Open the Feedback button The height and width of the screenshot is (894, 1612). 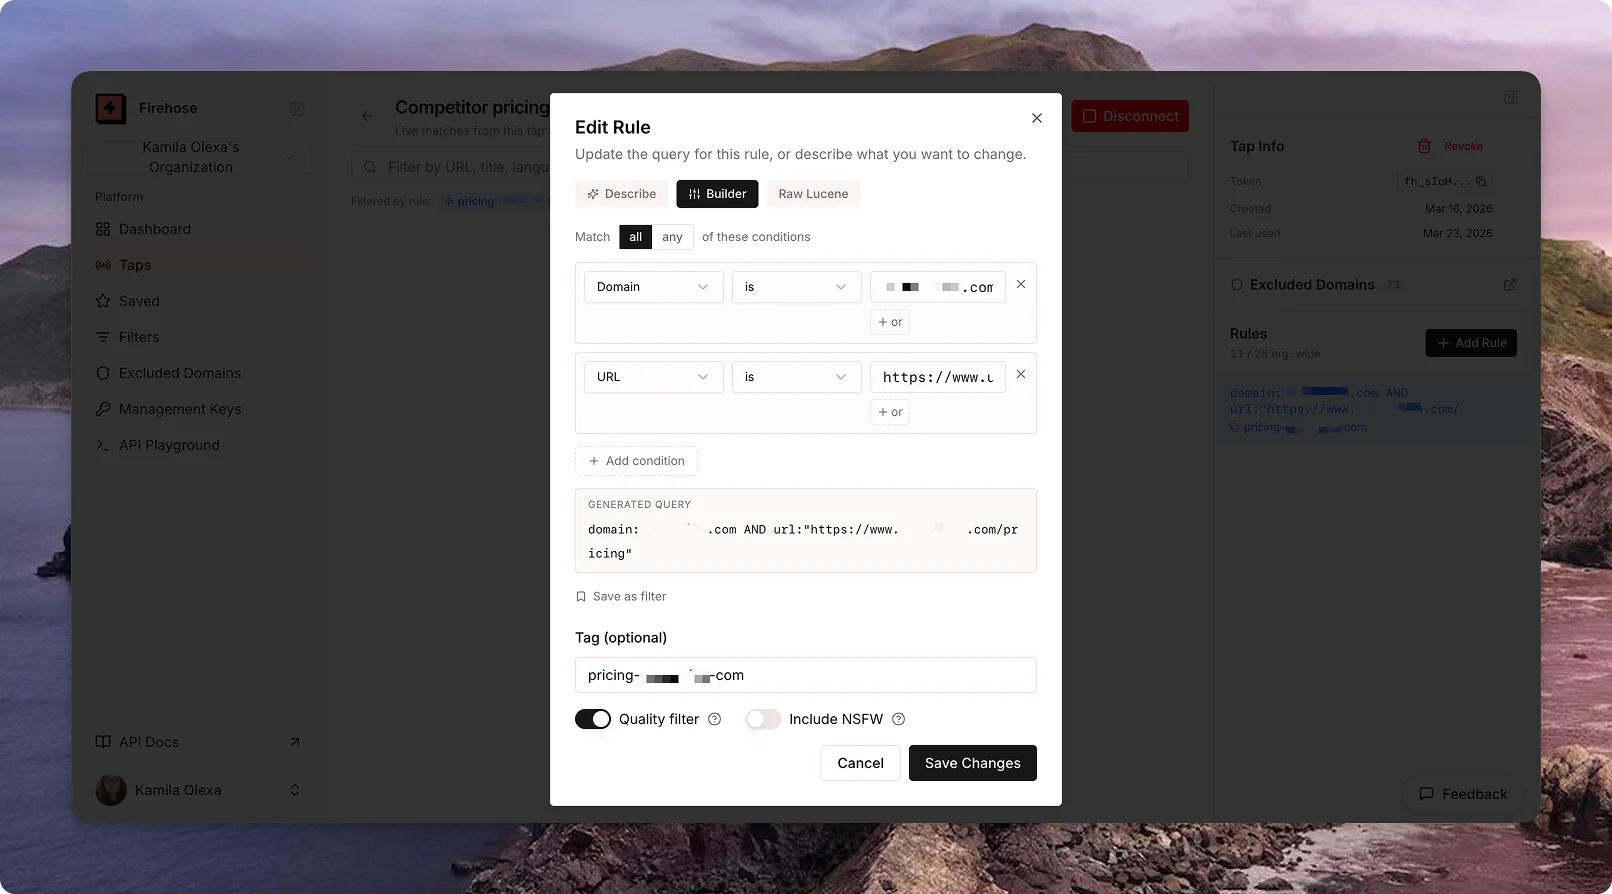(x=1463, y=794)
